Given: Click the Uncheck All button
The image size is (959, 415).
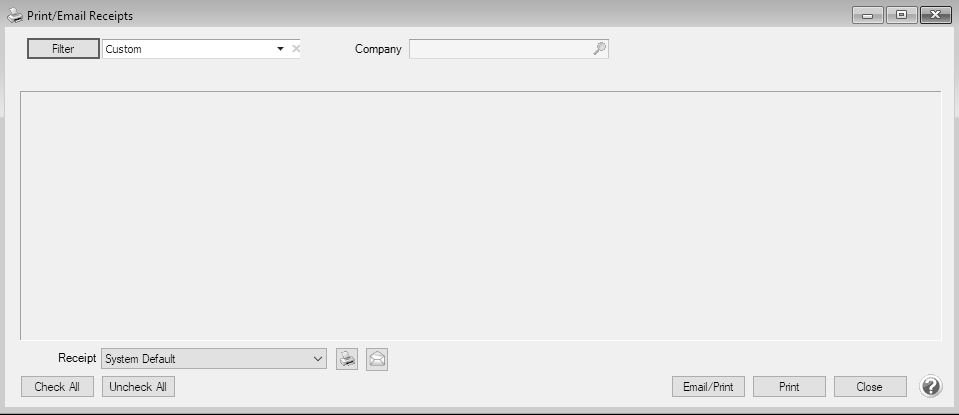Looking at the screenshot, I should [x=138, y=387].
